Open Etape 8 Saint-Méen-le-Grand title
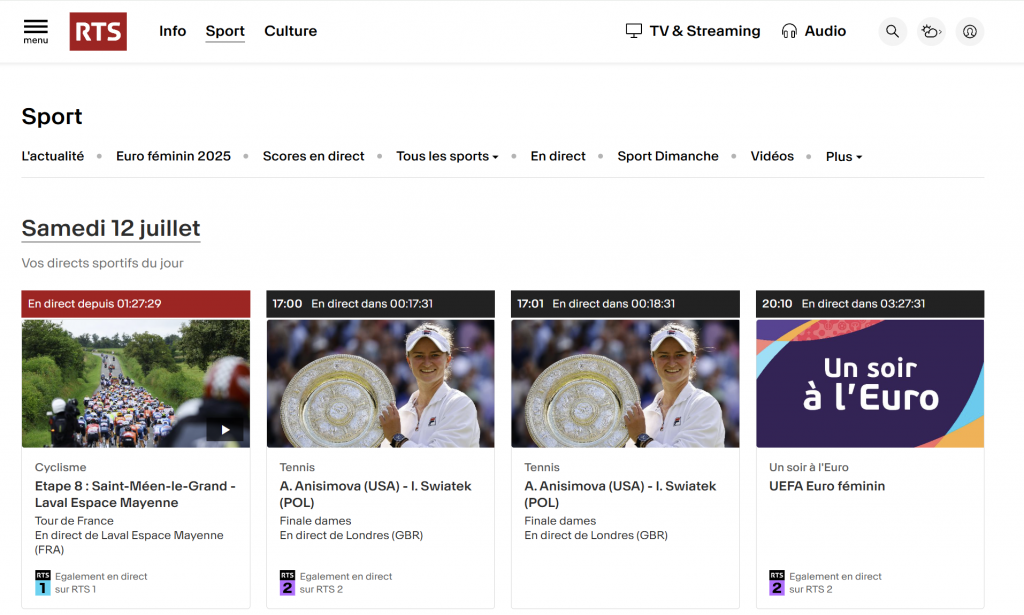This screenshot has width=1024, height=615. tap(135, 494)
